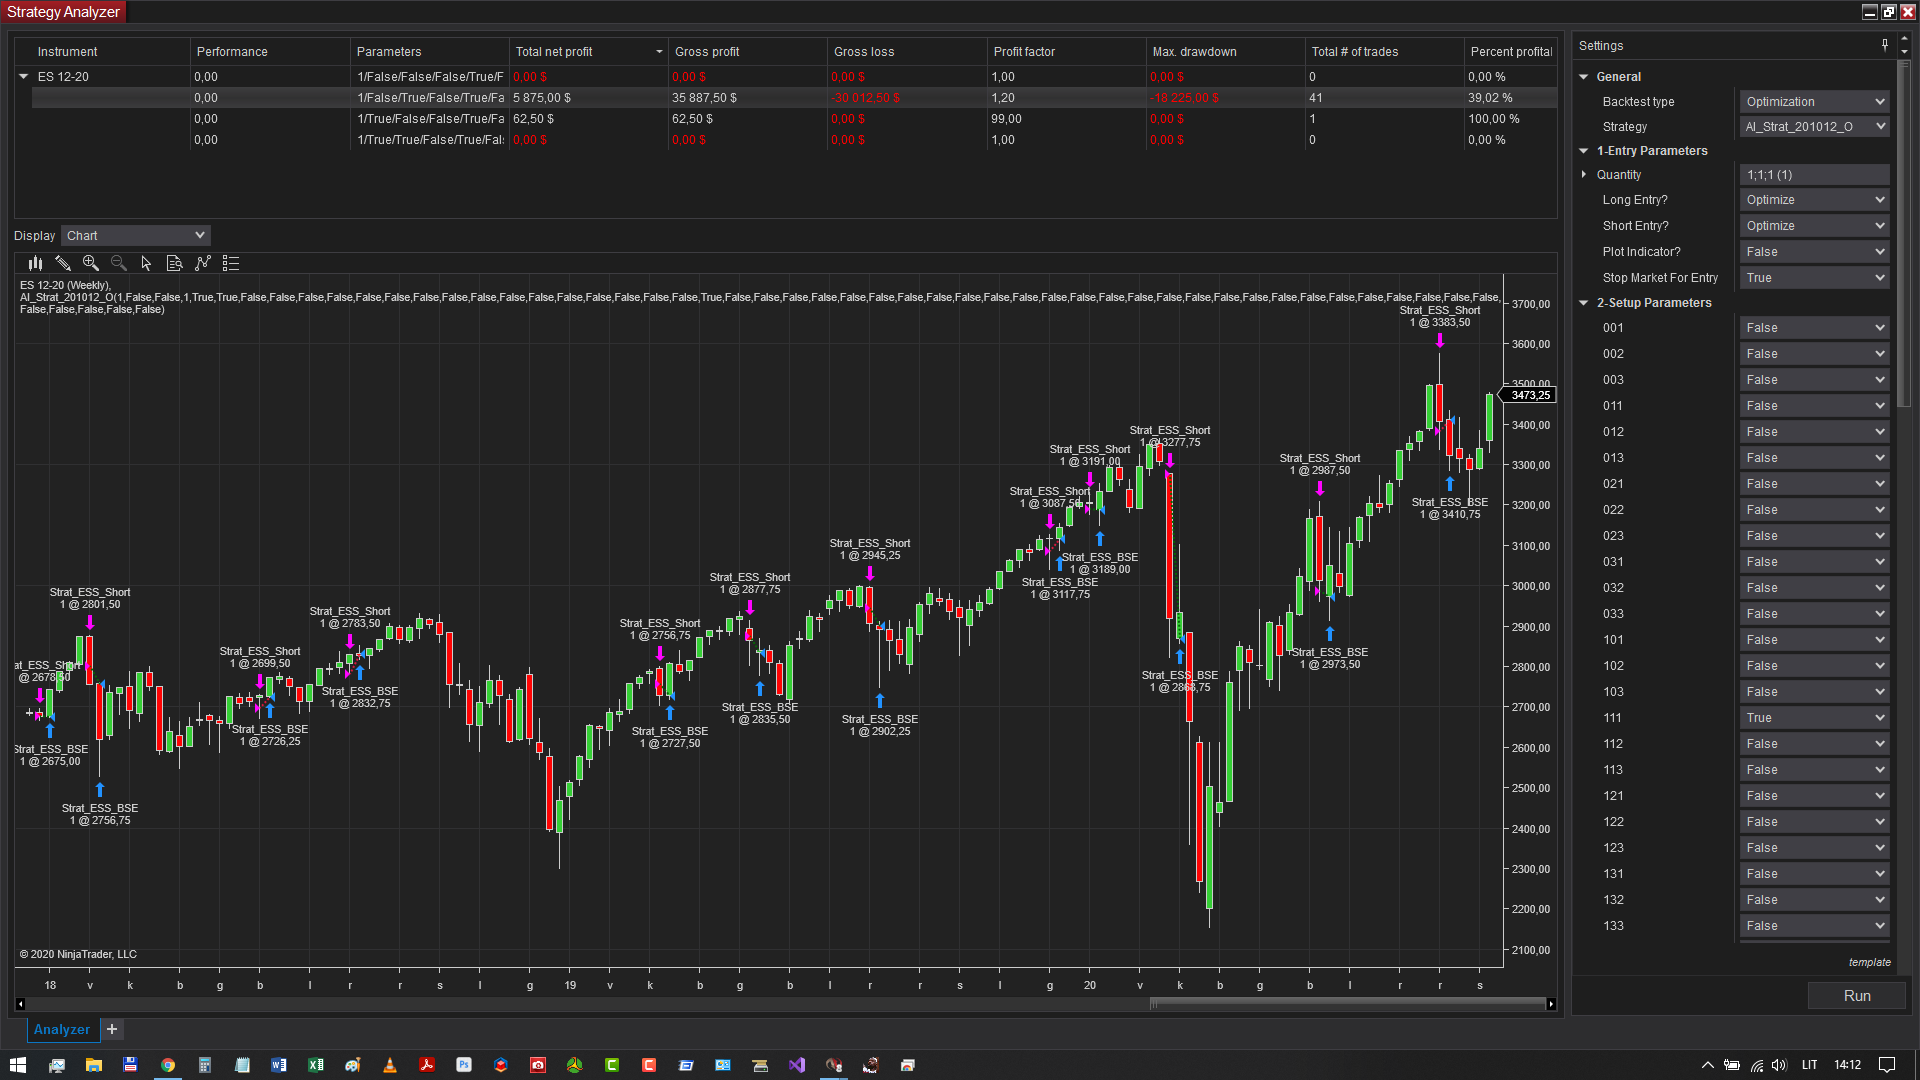Open the Display Chart dropdown

tap(136, 236)
